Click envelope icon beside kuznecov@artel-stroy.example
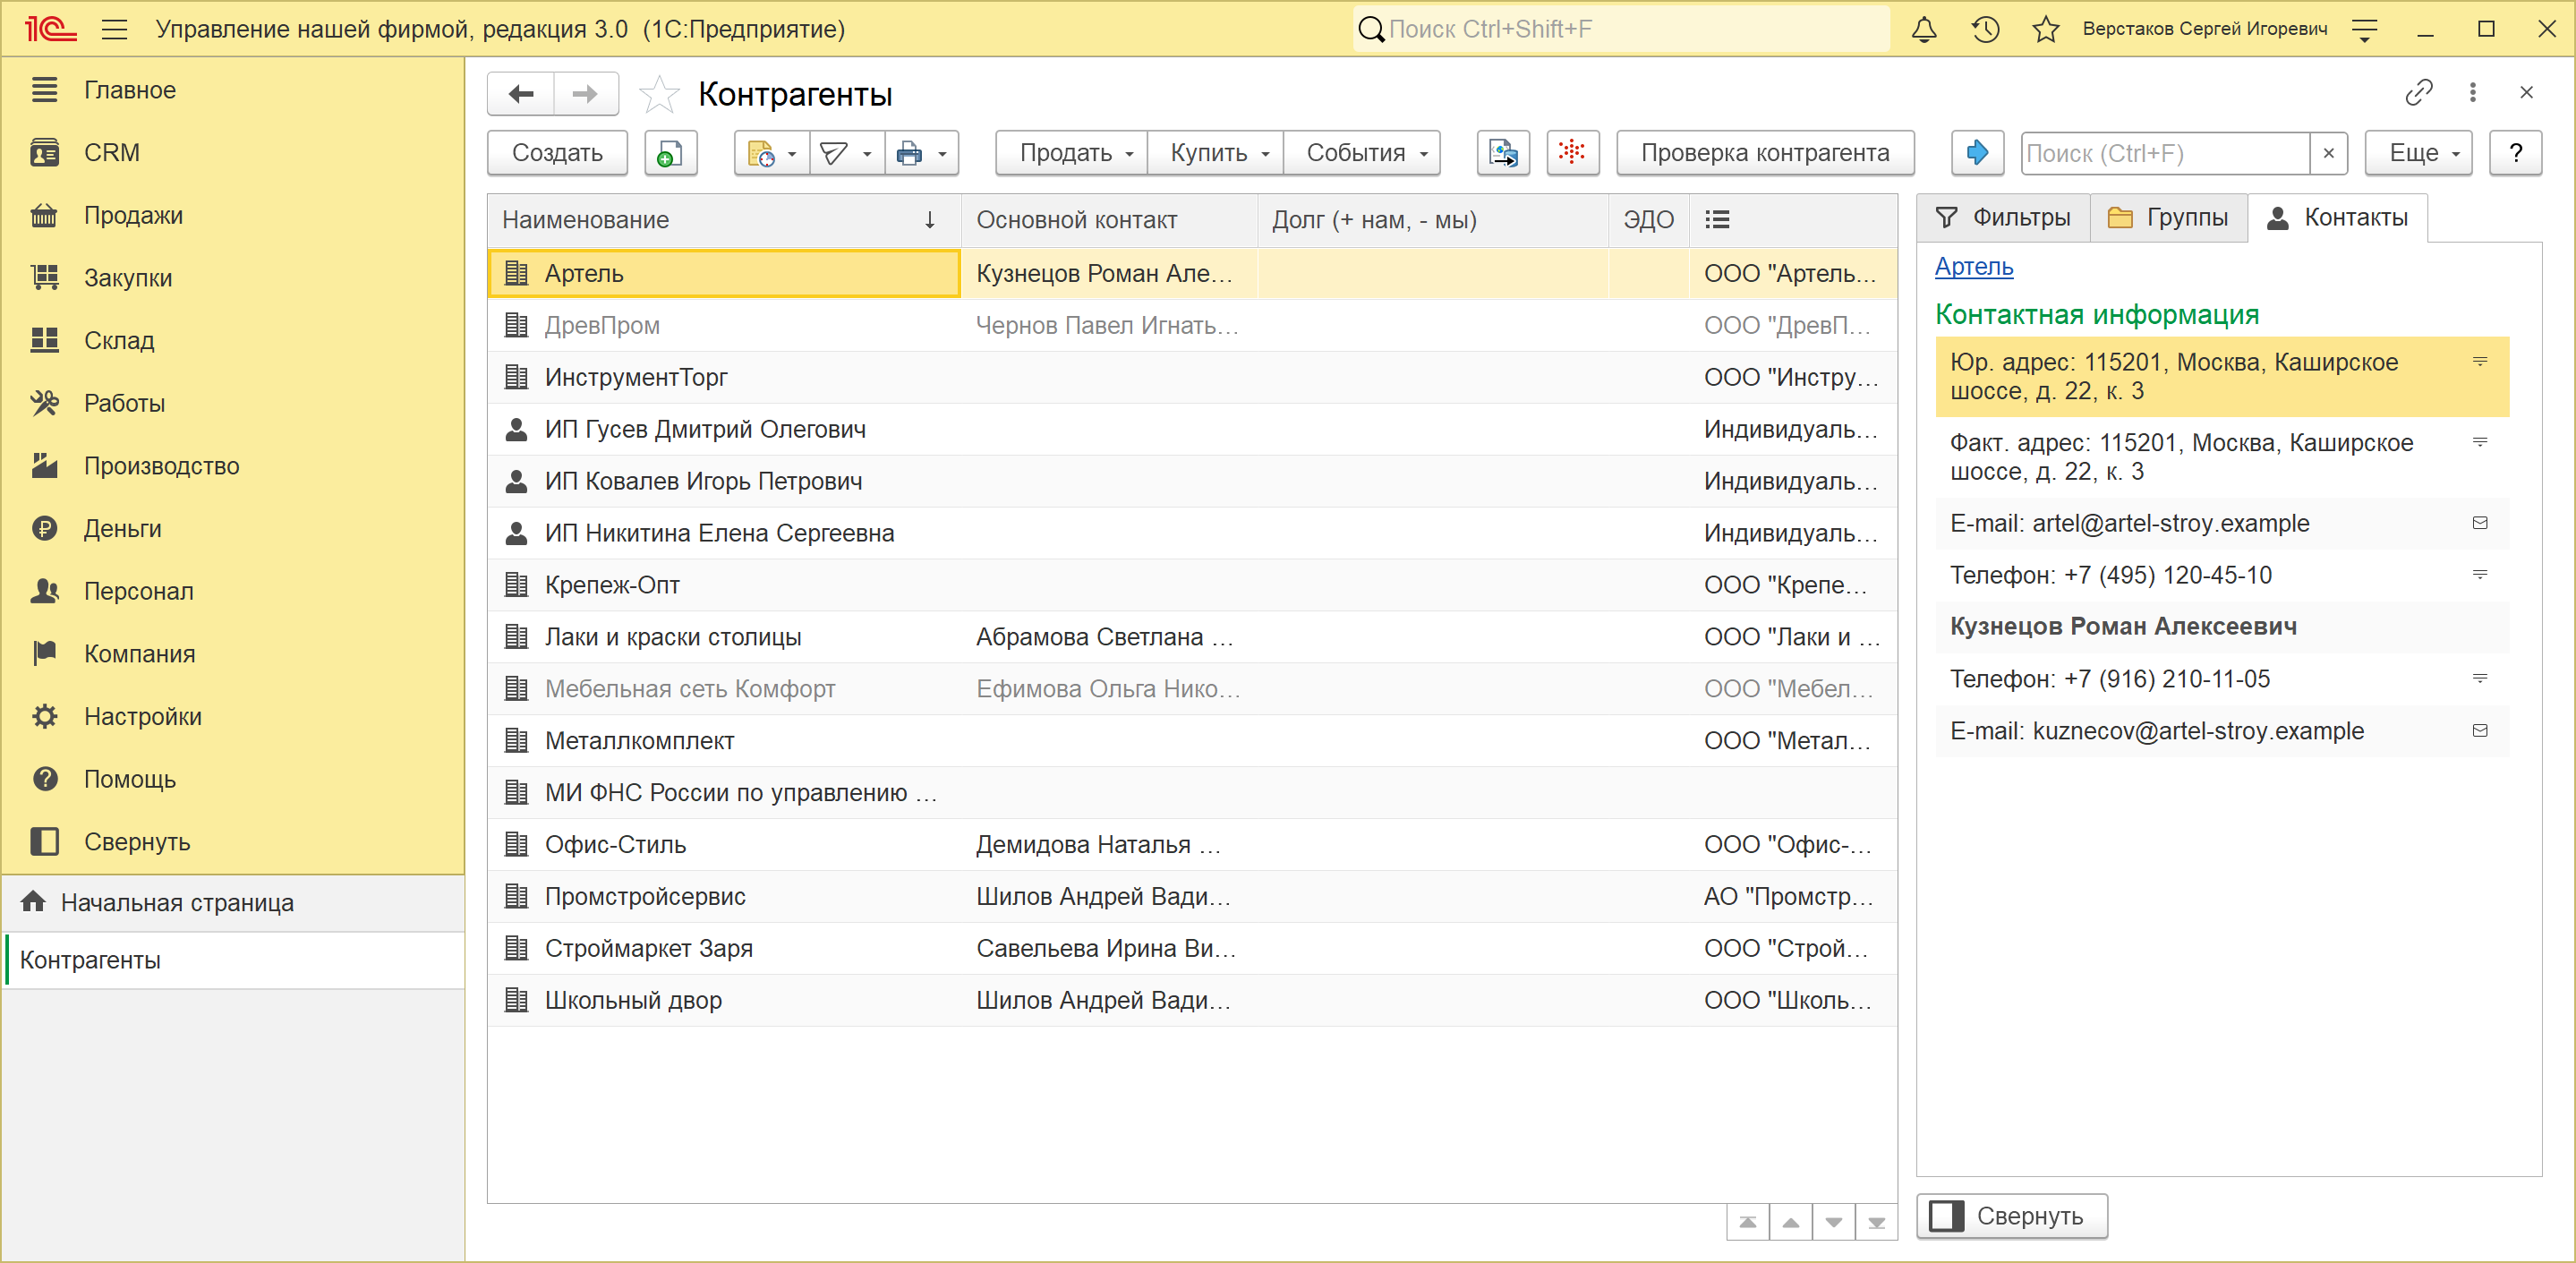Screen dimensions: 2576x1263 (2480, 731)
